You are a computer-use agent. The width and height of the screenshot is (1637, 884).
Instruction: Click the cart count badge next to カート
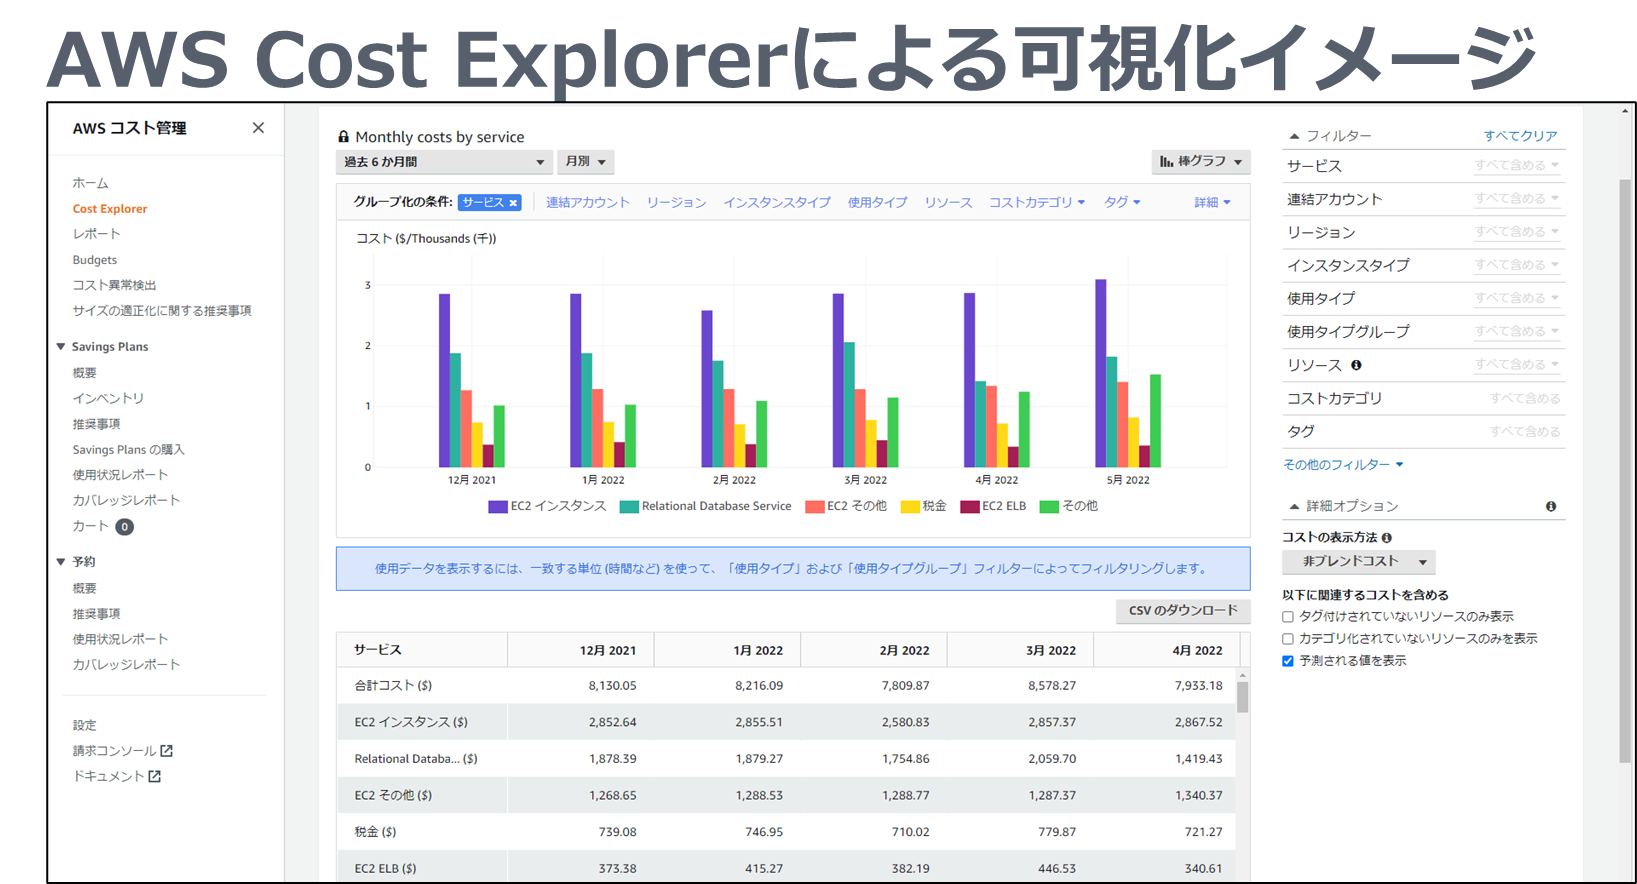124,527
